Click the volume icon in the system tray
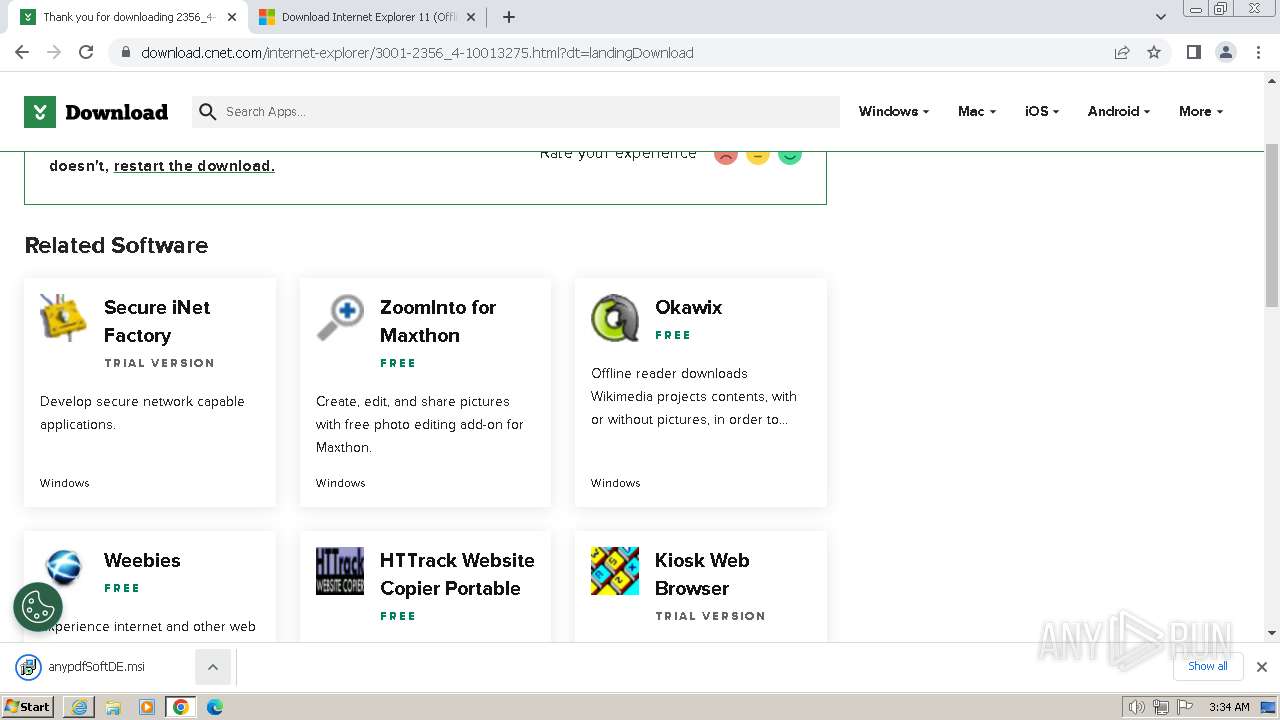 tap(1136, 707)
